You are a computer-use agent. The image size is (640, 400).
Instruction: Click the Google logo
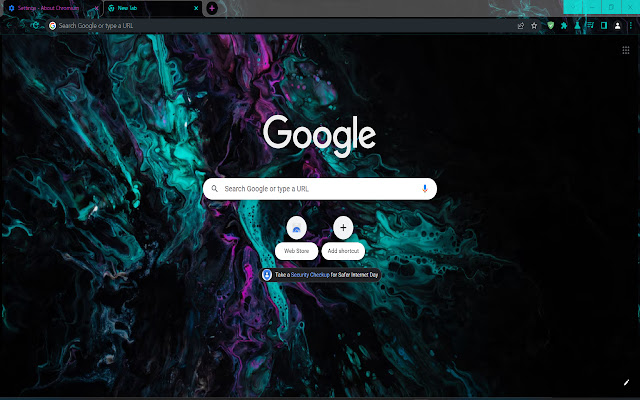click(319, 136)
